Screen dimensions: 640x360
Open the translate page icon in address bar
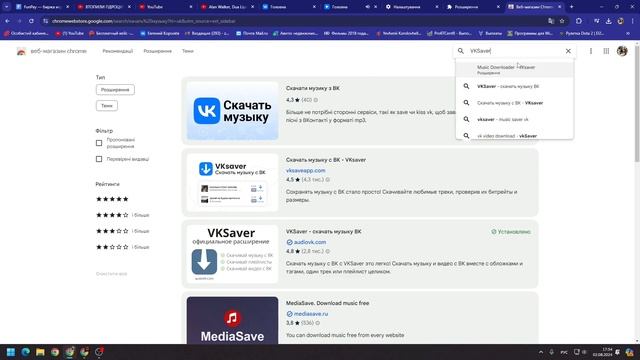pyautogui.click(x=551, y=21)
